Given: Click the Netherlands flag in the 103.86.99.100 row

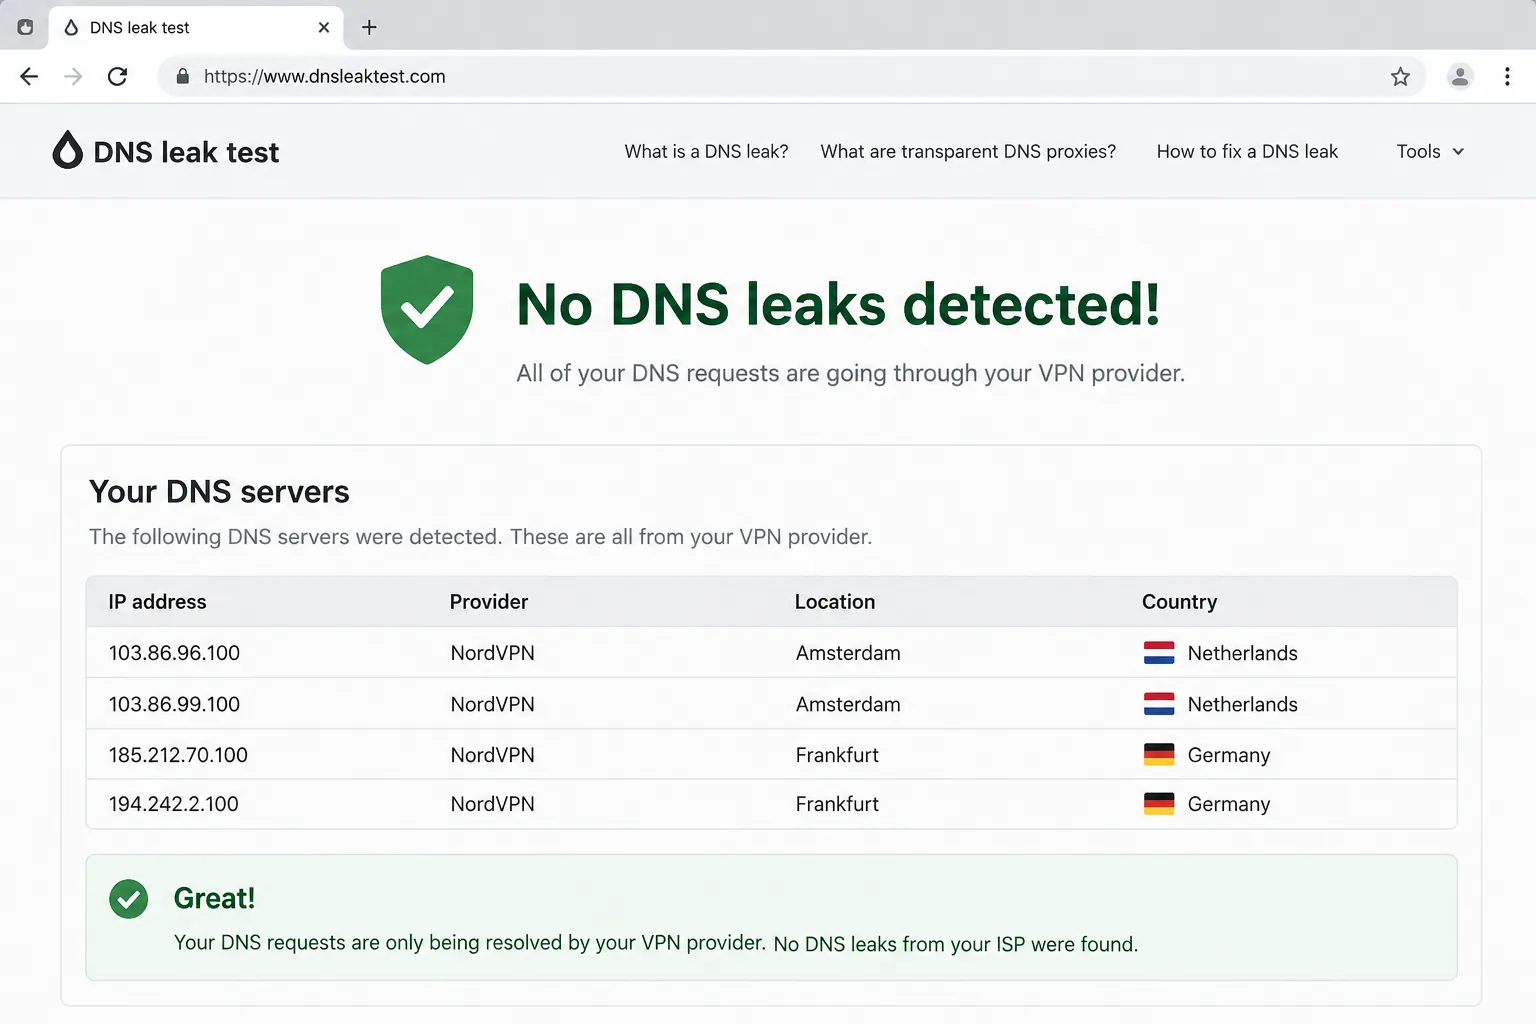Looking at the screenshot, I should pos(1159,704).
